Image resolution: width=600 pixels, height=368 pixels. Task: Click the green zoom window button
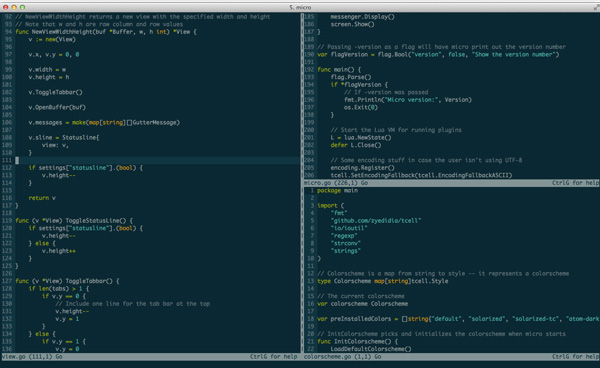22,7
